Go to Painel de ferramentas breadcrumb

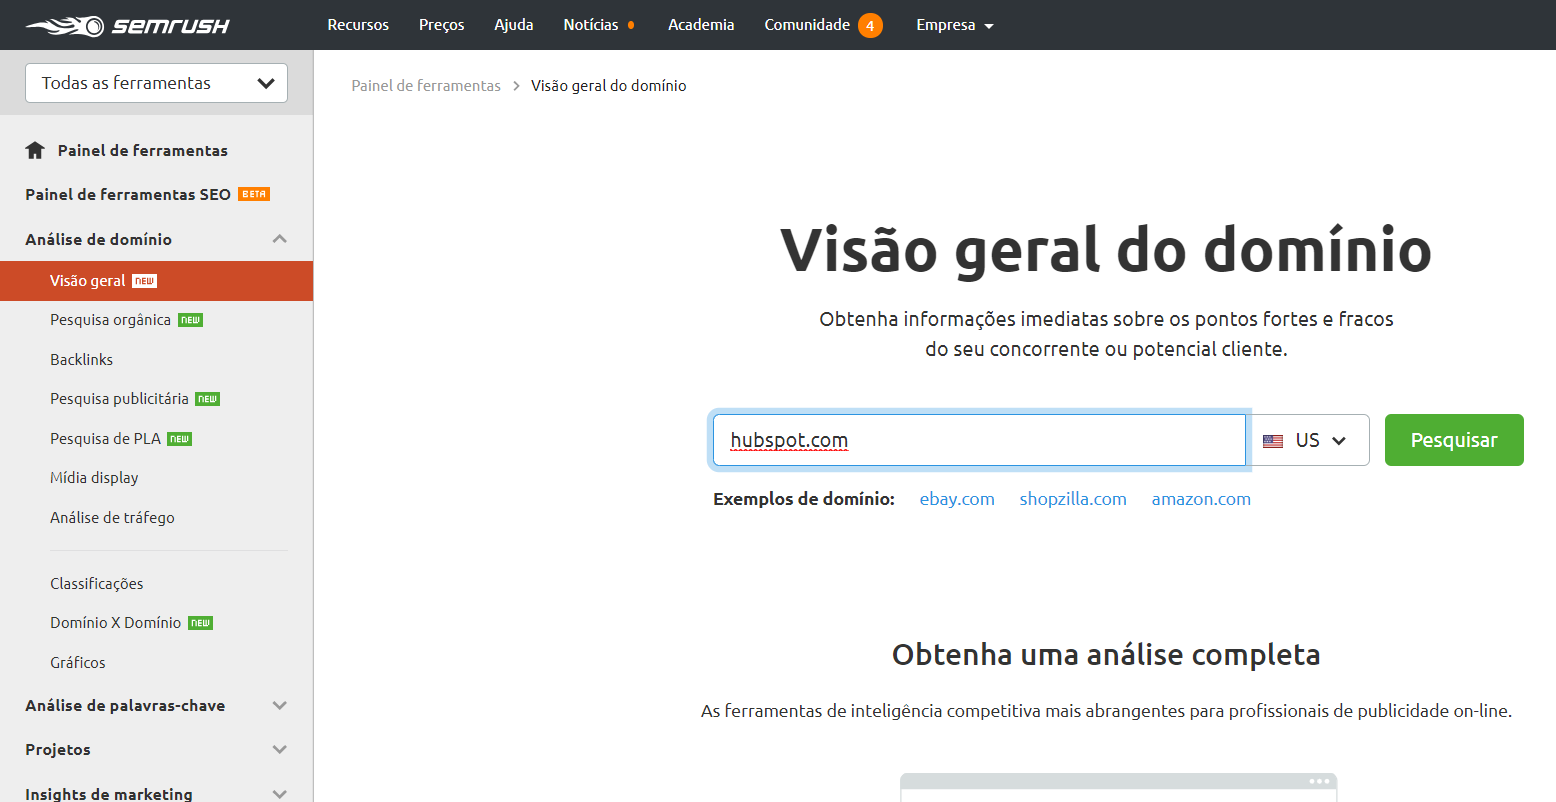(426, 86)
